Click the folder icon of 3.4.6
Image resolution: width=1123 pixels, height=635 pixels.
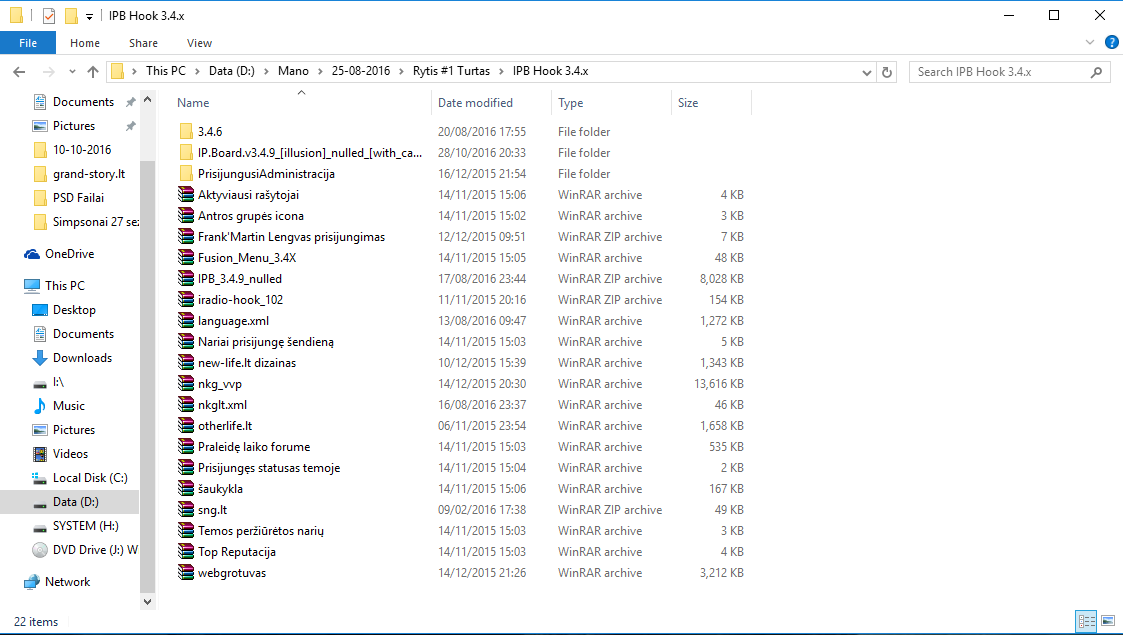pyautogui.click(x=186, y=131)
